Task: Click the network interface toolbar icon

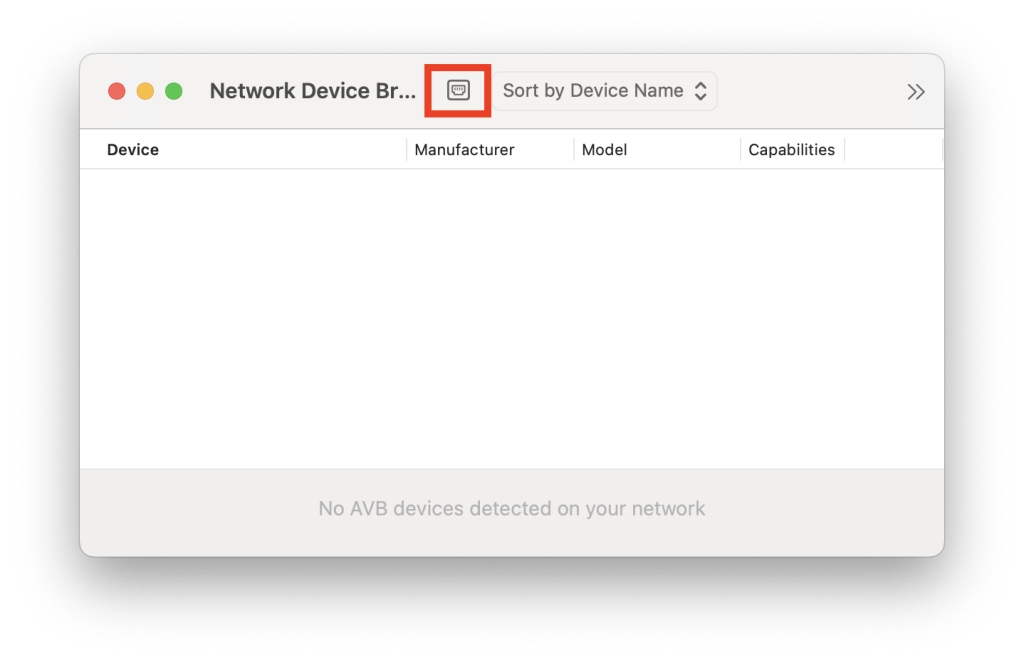Action: pyautogui.click(x=458, y=91)
